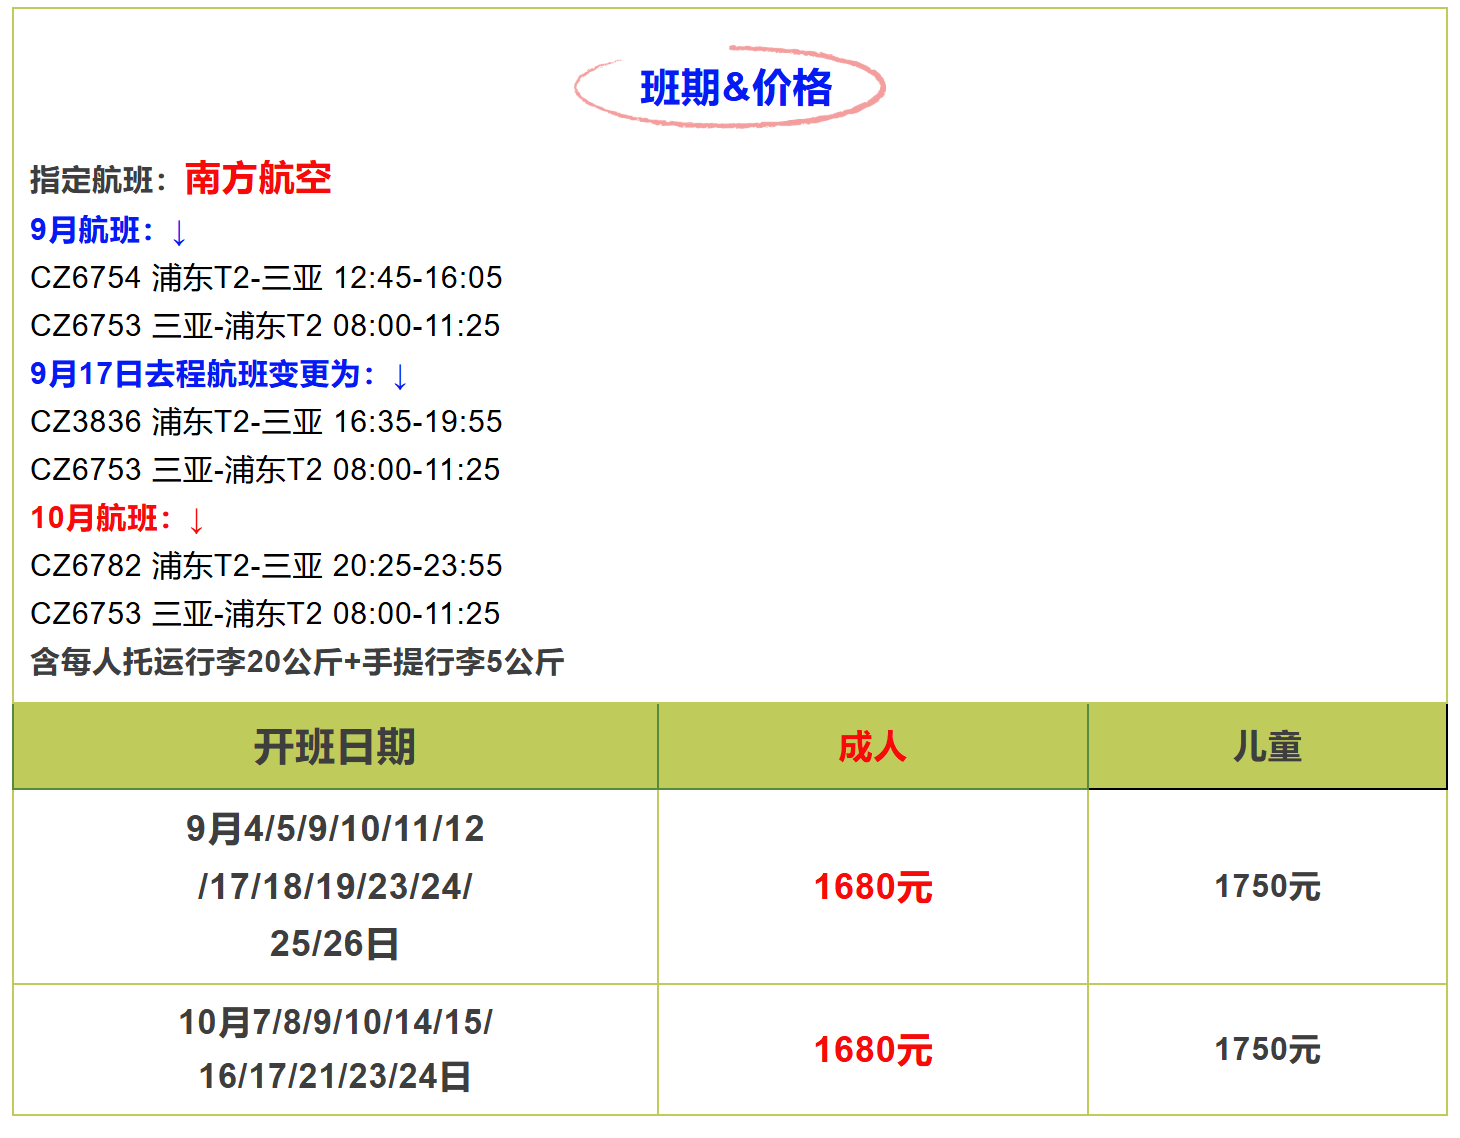
Task: Click the 儿童 column header
Action: 1267,747
